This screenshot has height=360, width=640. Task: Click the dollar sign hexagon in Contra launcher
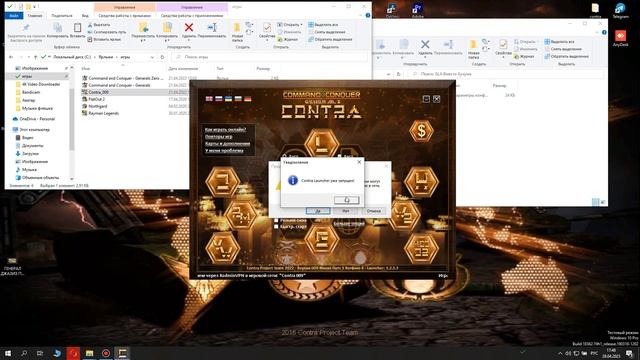(421, 131)
